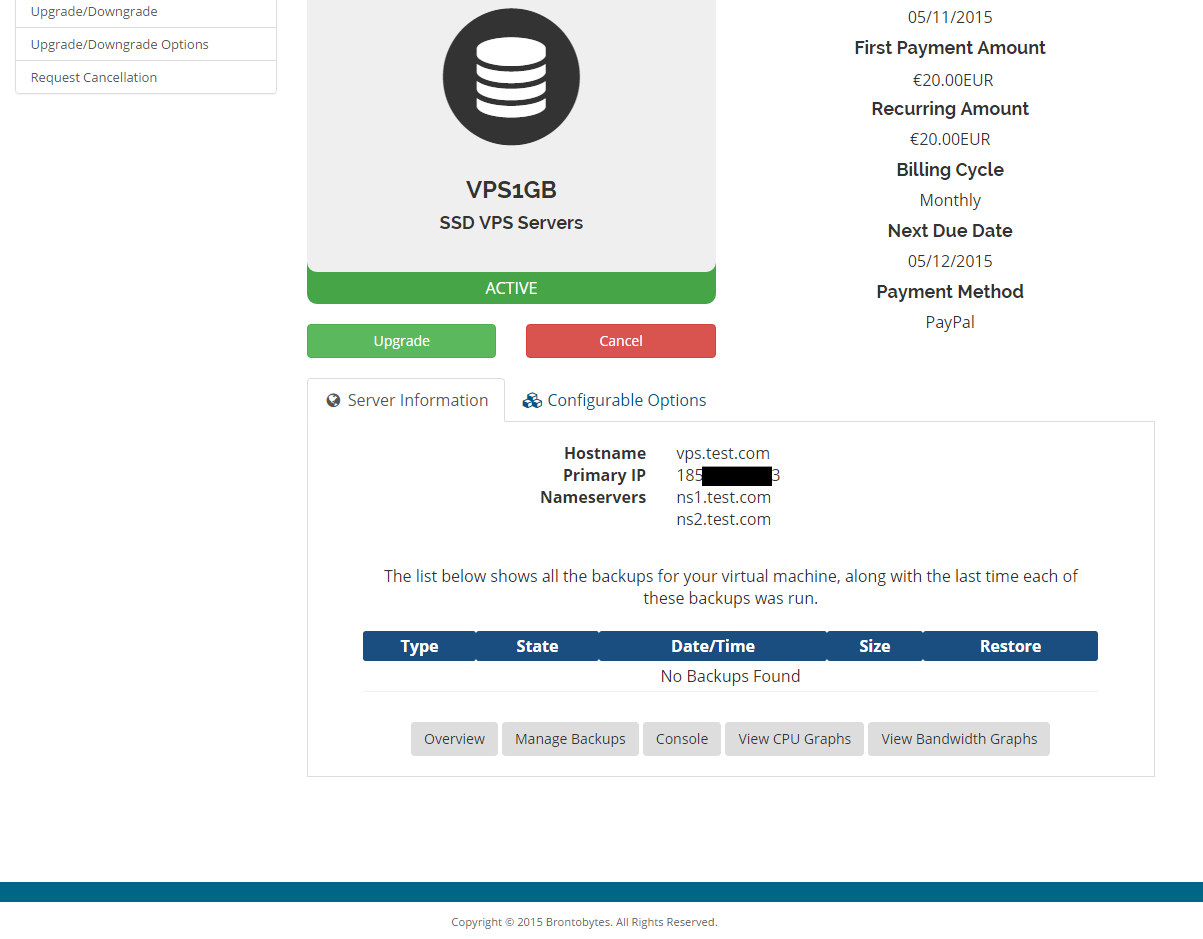Open View Bandwidth Graphs
The height and width of the screenshot is (939, 1203).
(x=959, y=739)
